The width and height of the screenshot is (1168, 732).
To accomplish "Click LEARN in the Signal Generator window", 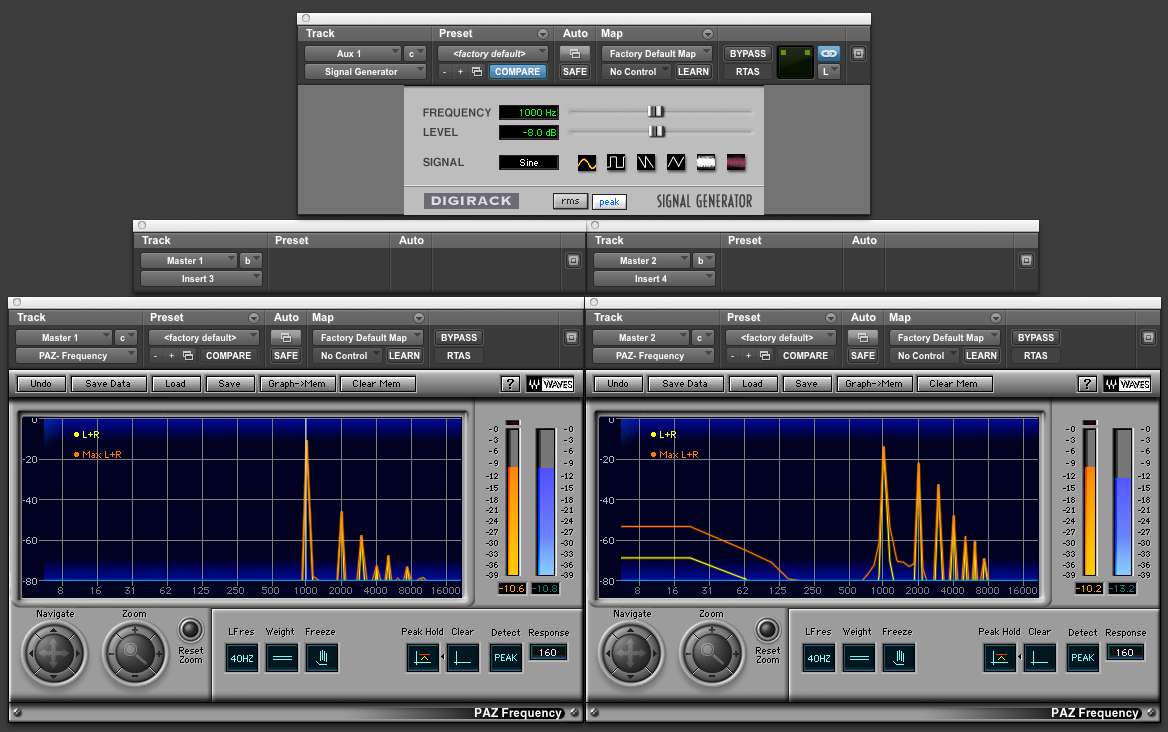I will click(693, 71).
